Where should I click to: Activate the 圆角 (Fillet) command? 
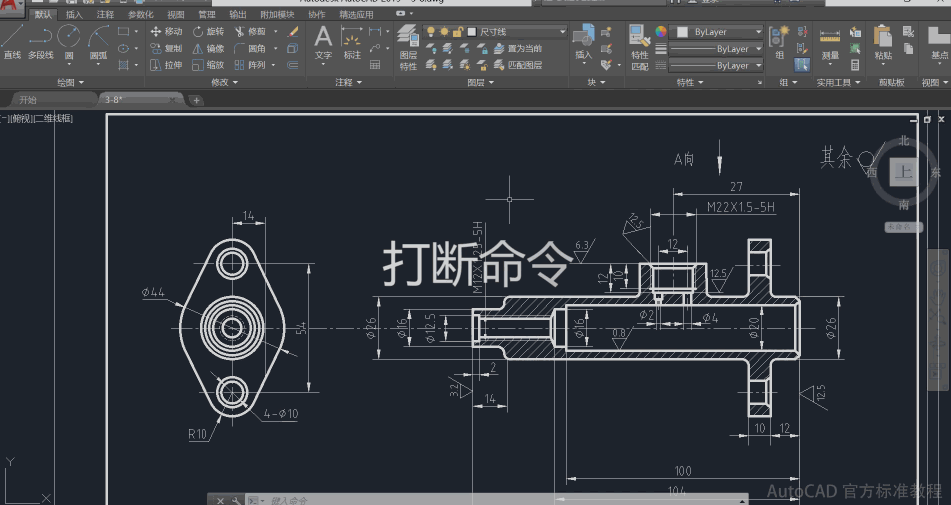tap(250, 48)
